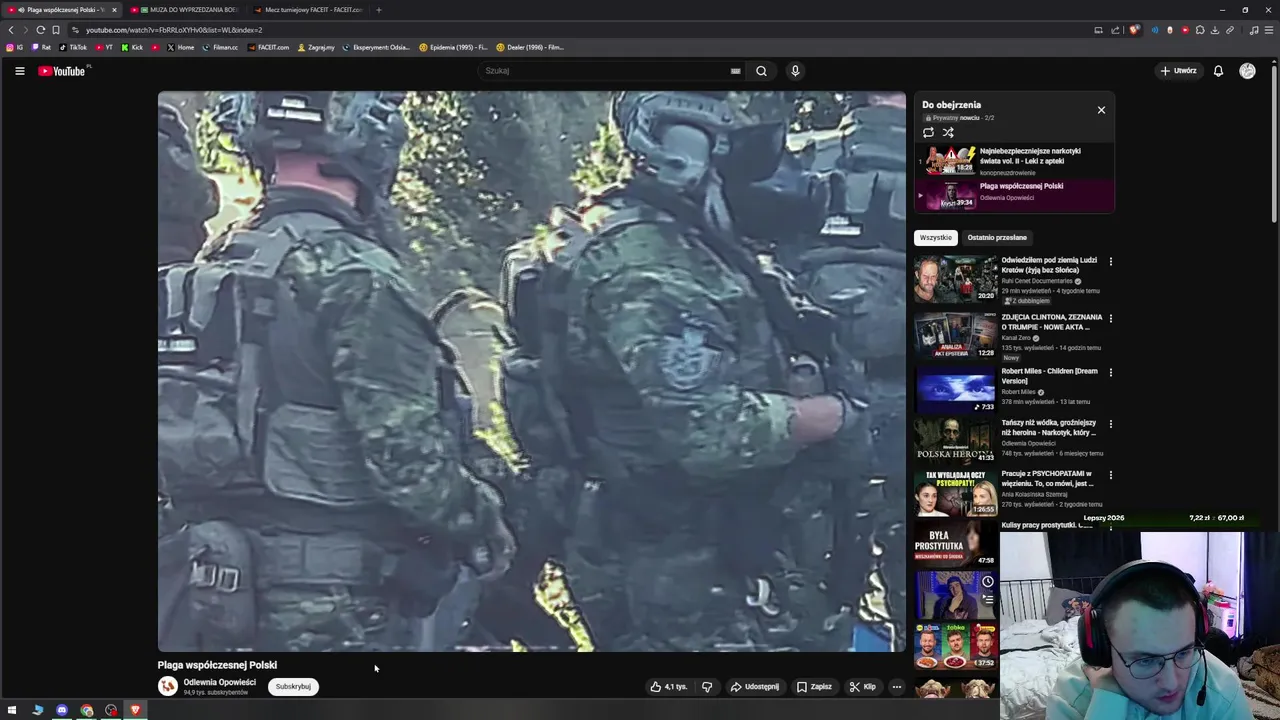Open more actions menu below video
This screenshot has width=1280, height=720.
tap(897, 687)
